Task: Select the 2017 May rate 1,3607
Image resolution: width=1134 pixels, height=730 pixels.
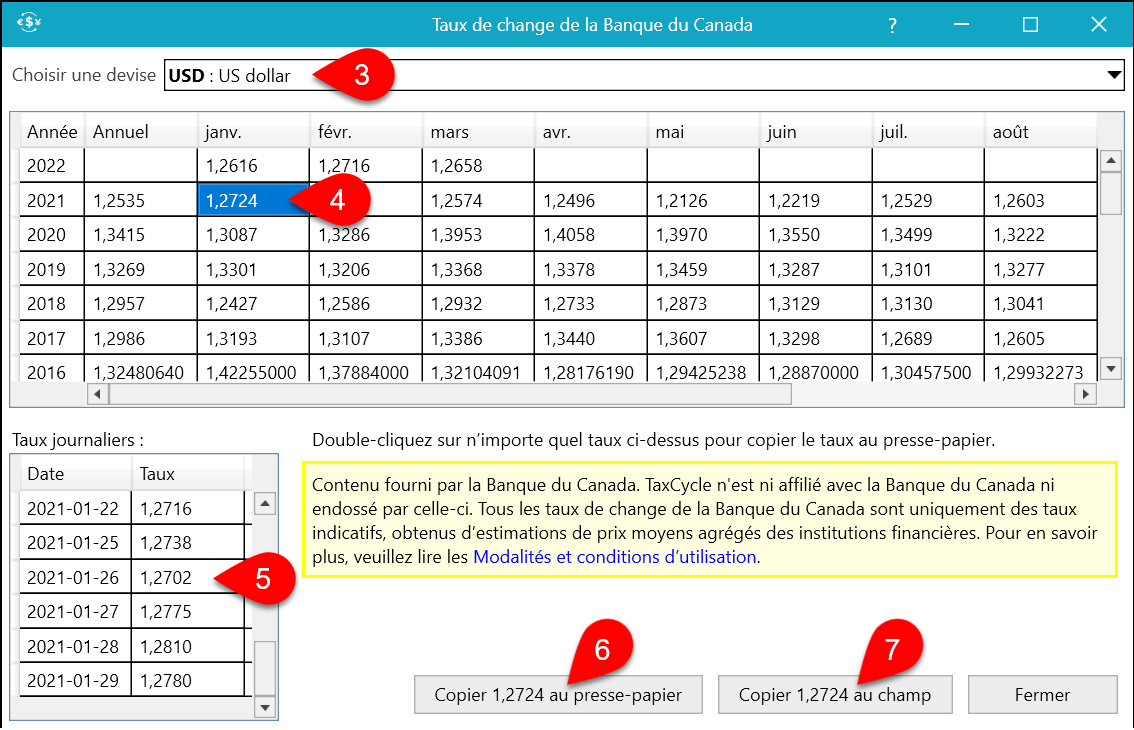Action: (x=703, y=338)
